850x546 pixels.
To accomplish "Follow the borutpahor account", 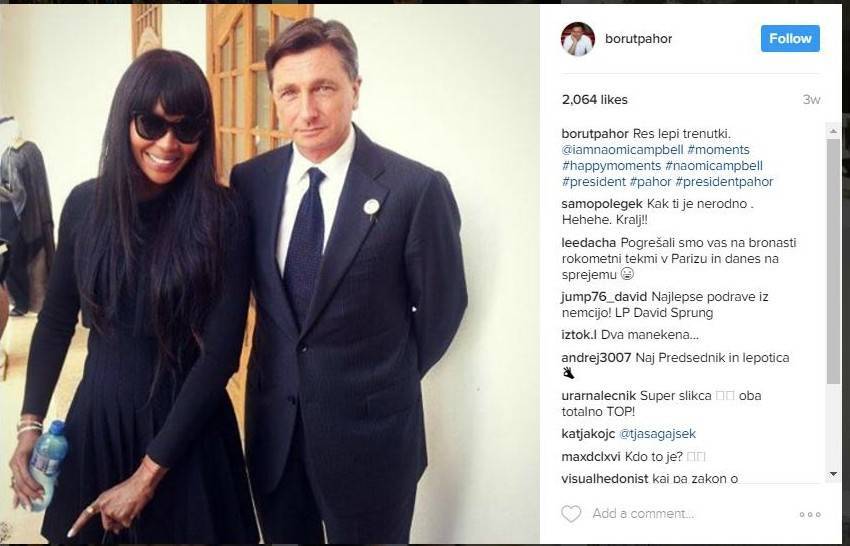I will (x=790, y=38).
